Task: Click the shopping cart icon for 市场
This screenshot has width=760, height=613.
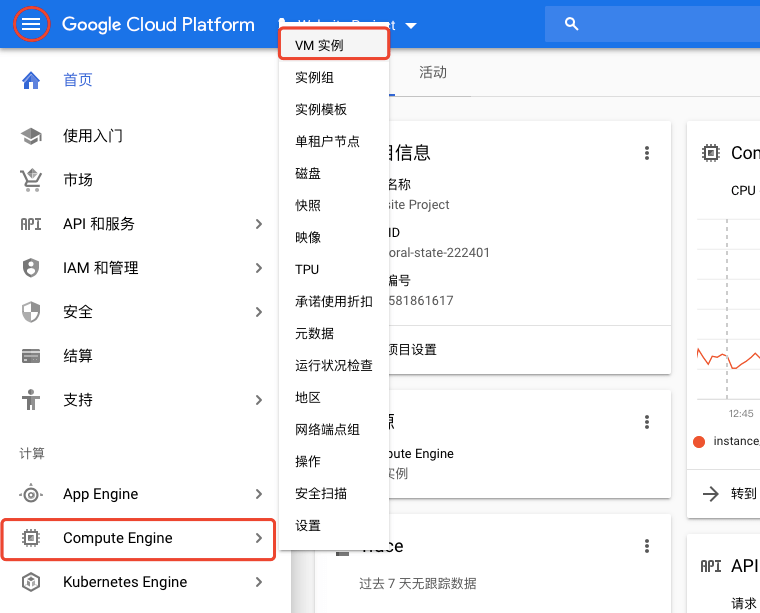Action: pyautogui.click(x=31, y=180)
